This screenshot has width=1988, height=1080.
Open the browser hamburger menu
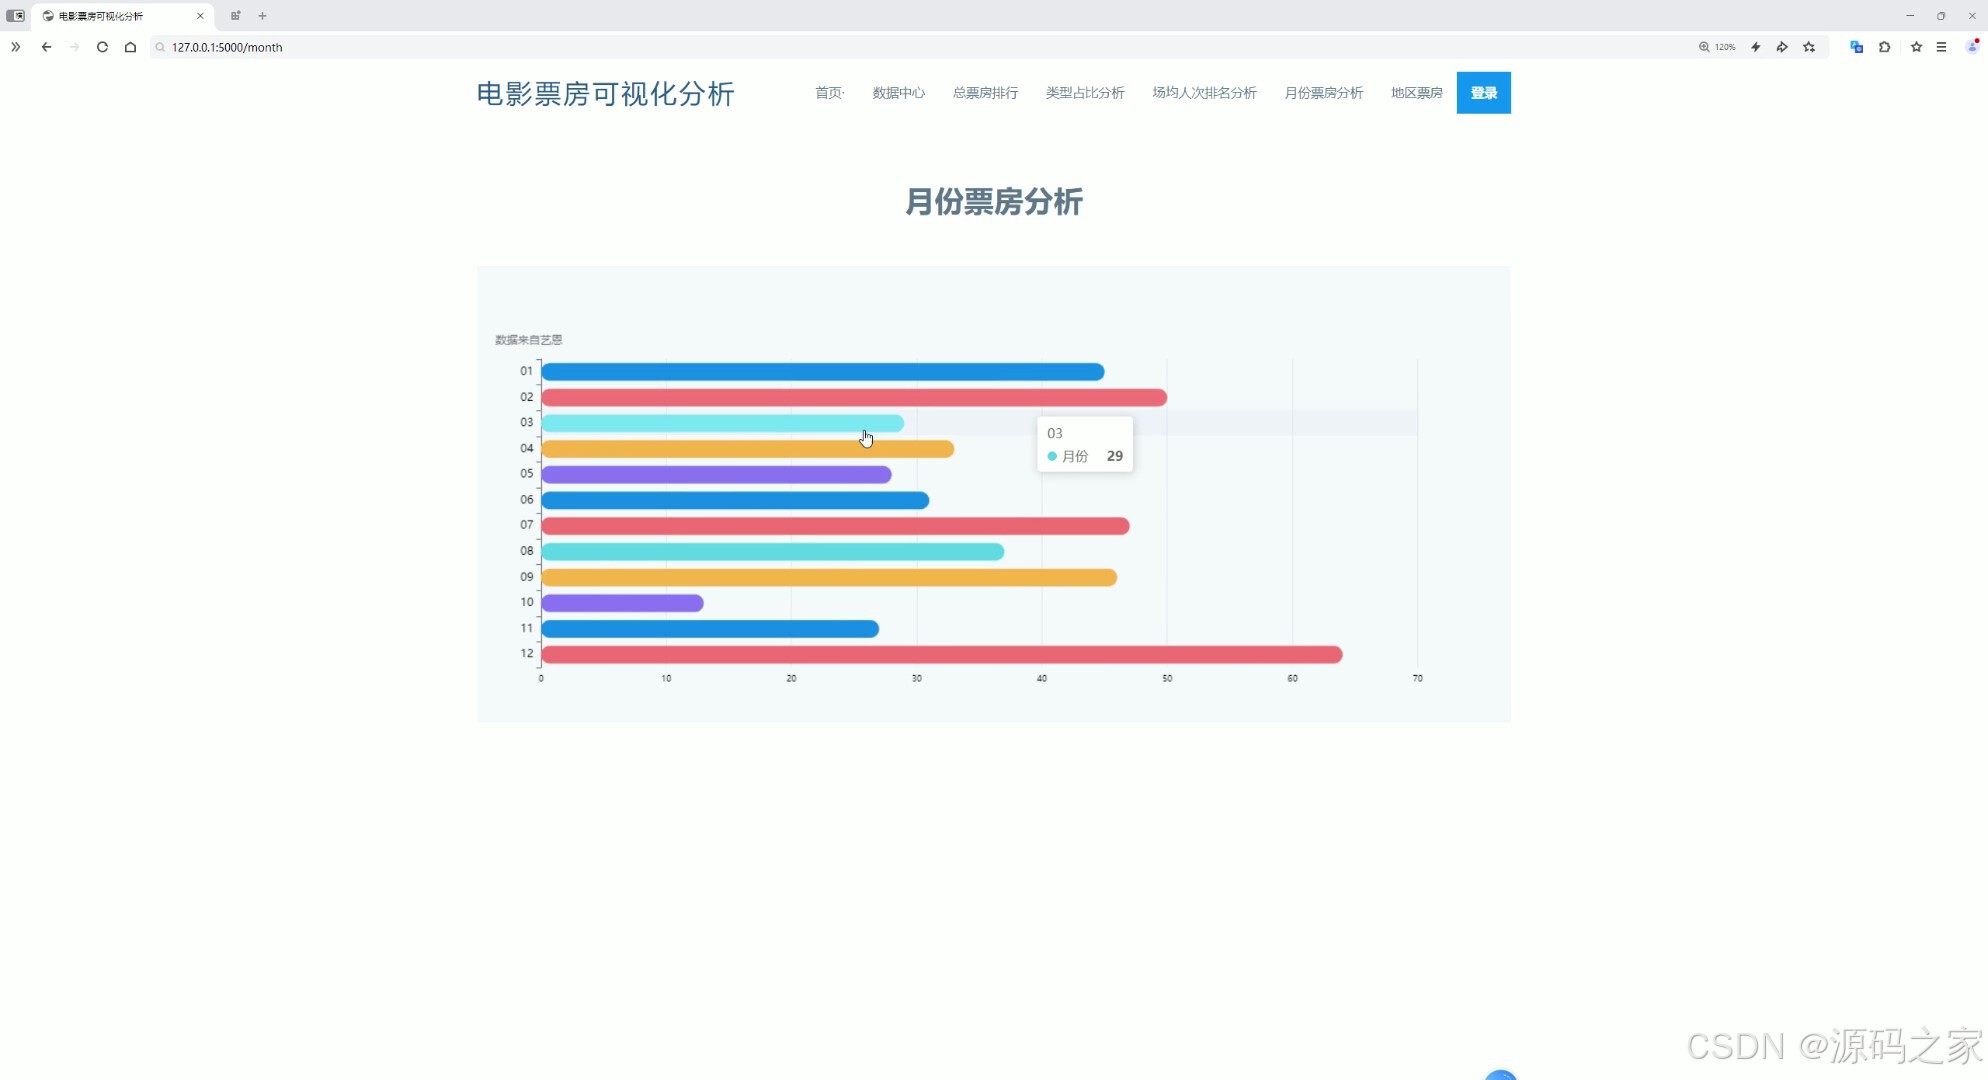(1941, 47)
